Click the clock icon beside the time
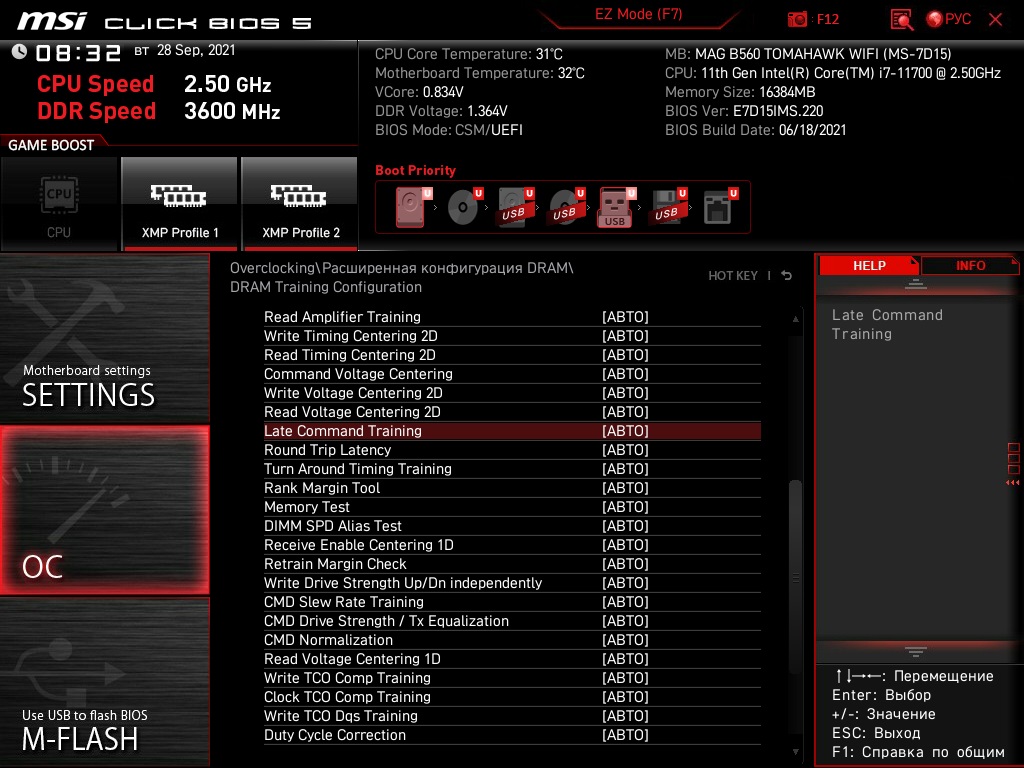 (x=19, y=51)
